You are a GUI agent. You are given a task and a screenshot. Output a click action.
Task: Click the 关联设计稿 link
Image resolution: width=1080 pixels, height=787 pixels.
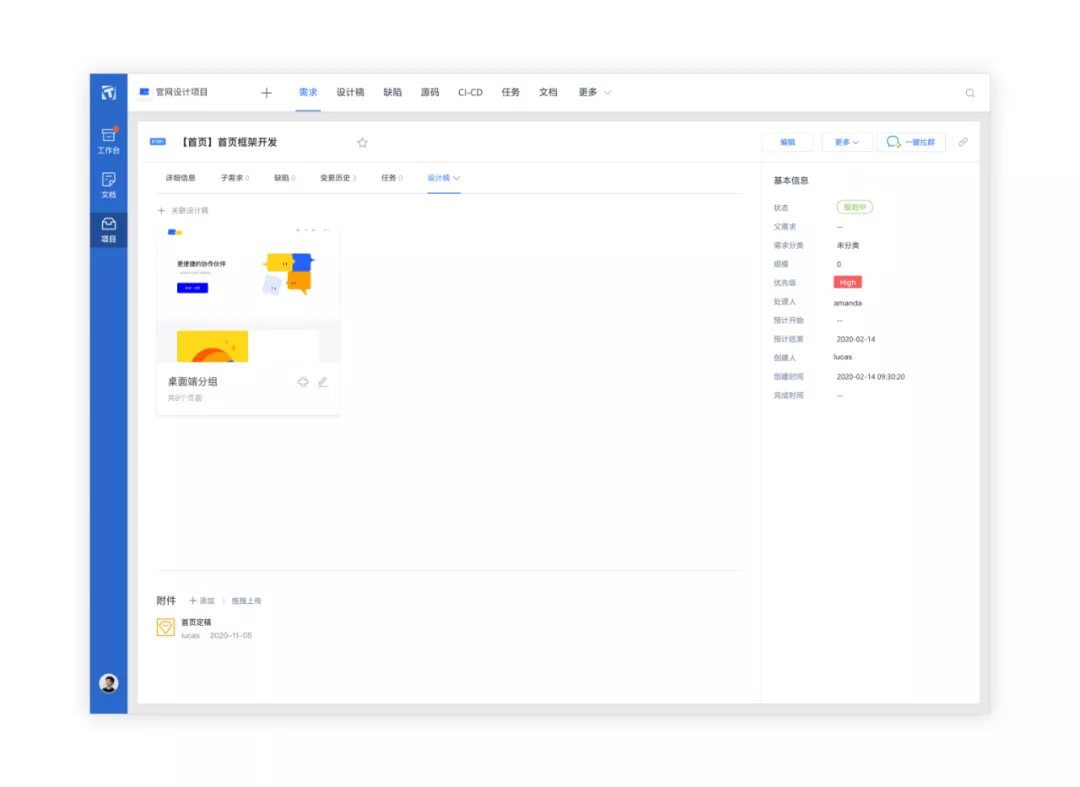[189, 211]
